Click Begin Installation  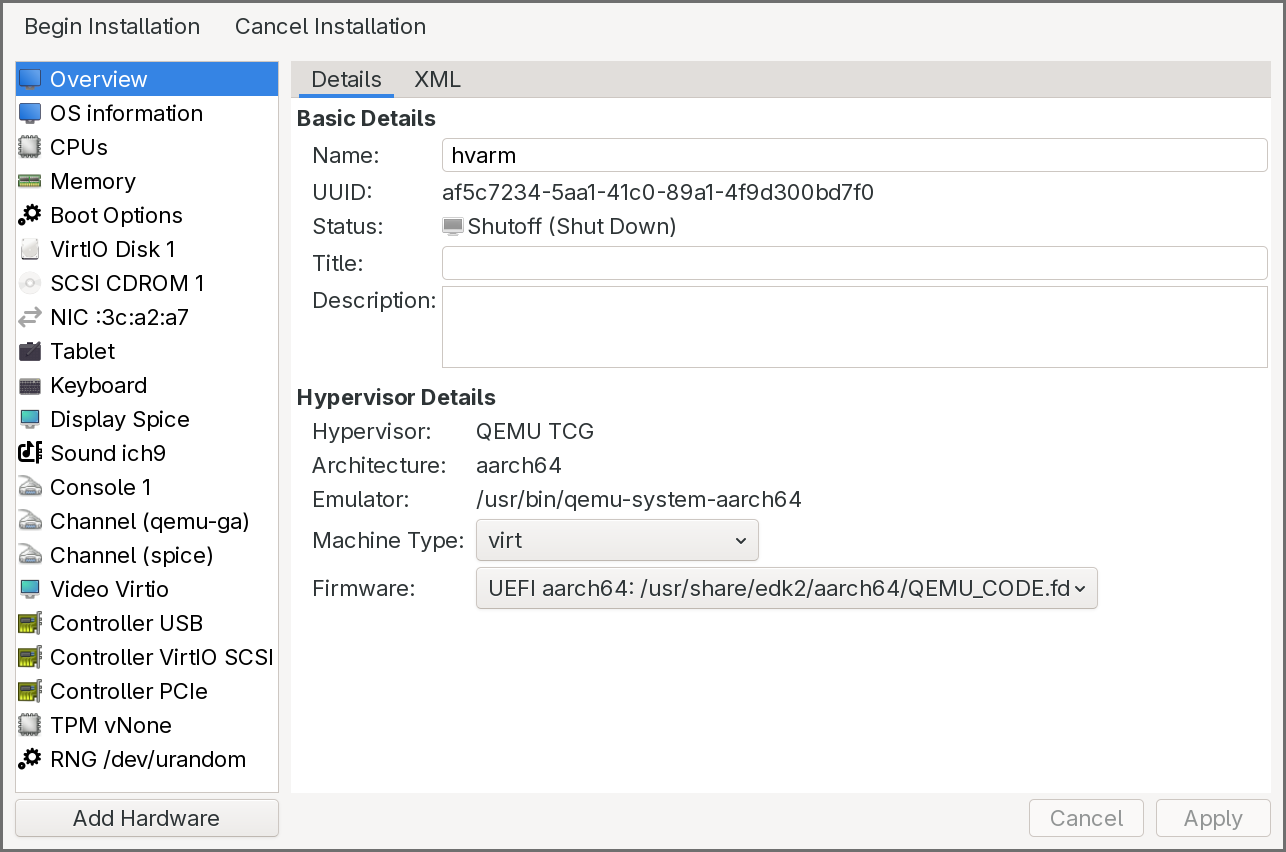(x=111, y=26)
